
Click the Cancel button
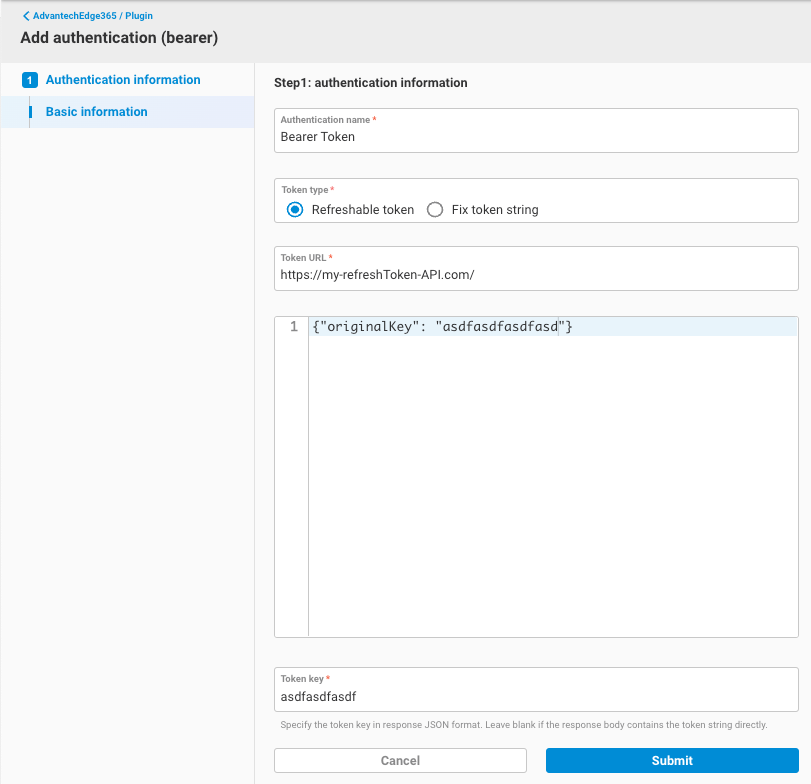400,760
